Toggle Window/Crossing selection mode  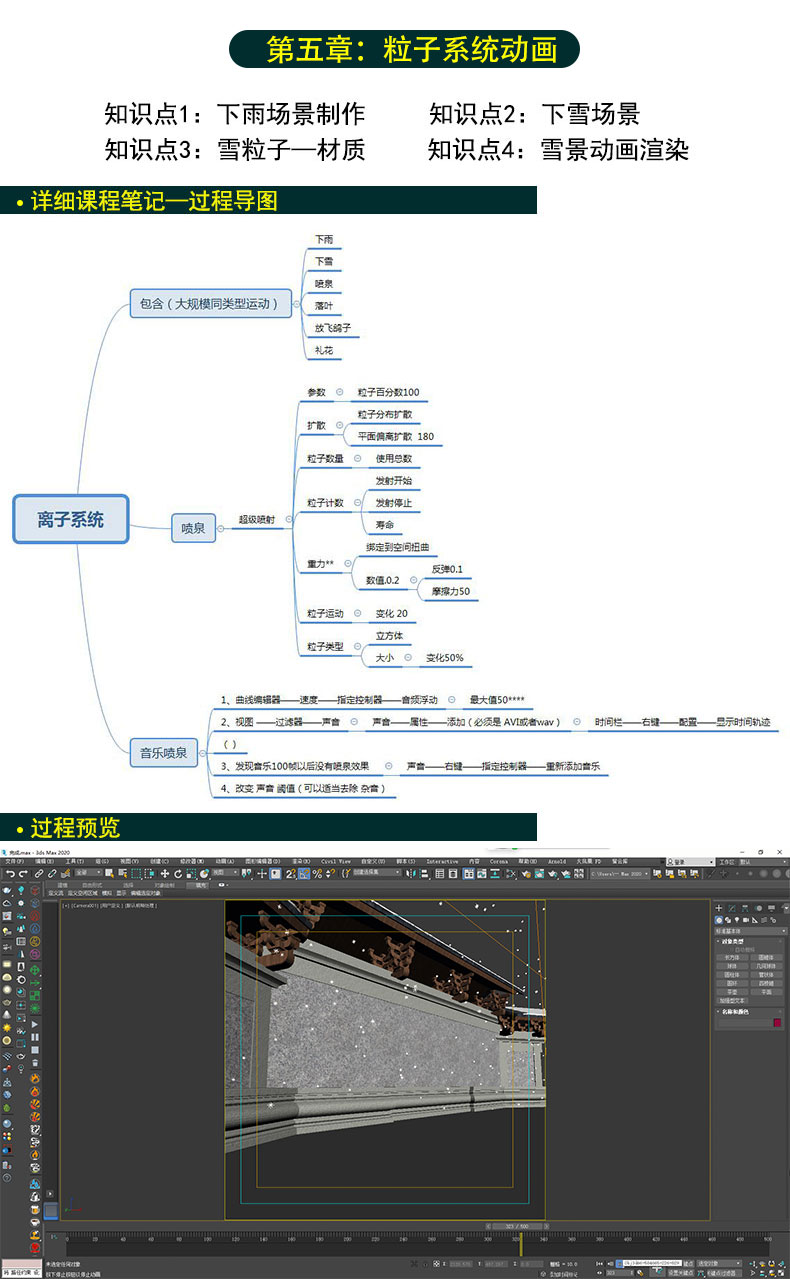[149, 873]
